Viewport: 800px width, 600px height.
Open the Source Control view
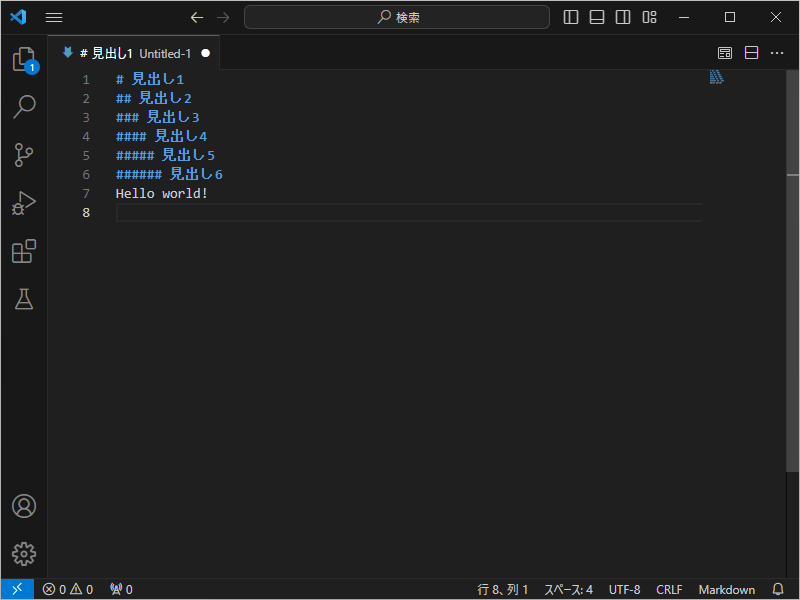click(24, 155)
